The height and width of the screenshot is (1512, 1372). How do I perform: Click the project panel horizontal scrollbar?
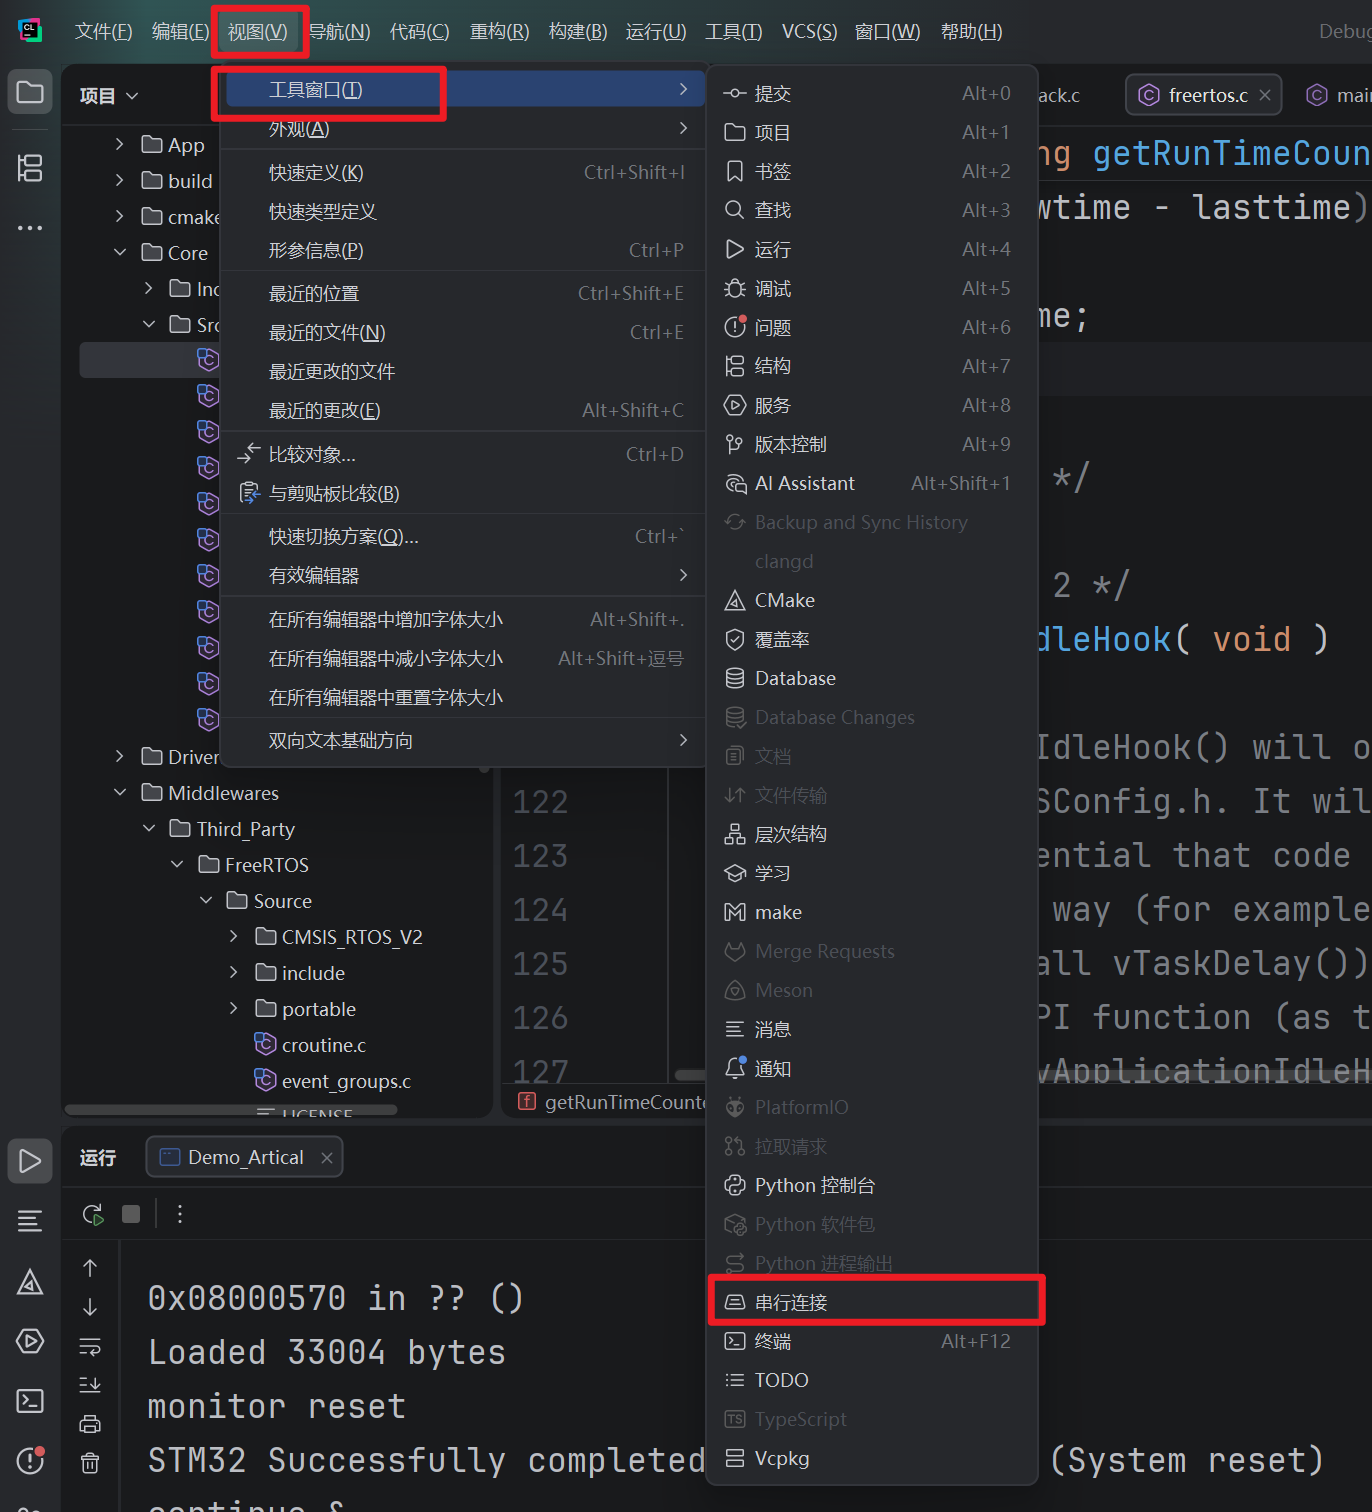click(231, 1109)
